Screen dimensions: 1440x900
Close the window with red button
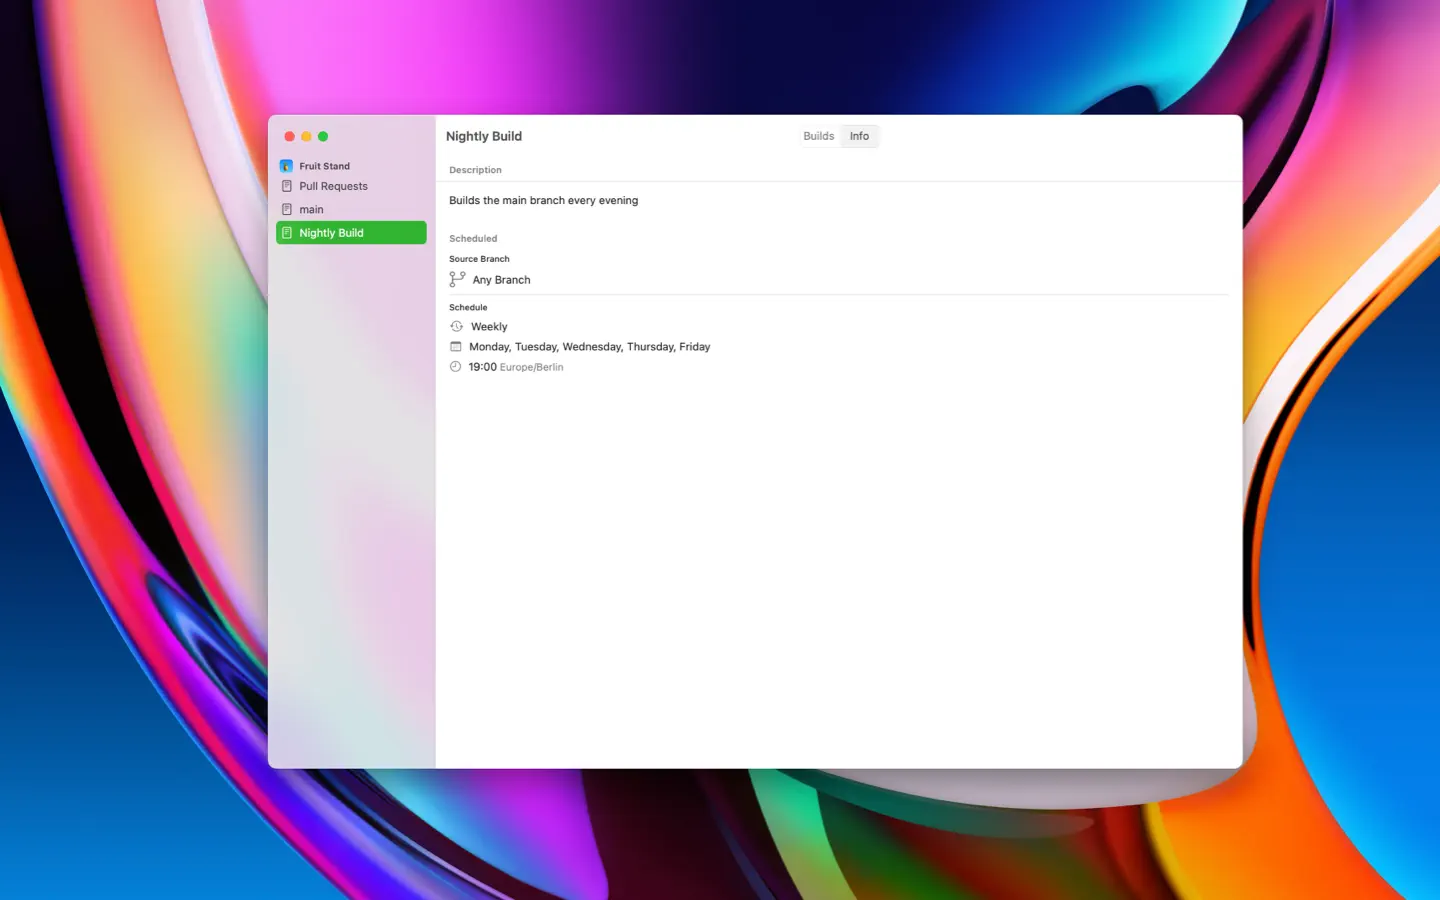(289, 136)
